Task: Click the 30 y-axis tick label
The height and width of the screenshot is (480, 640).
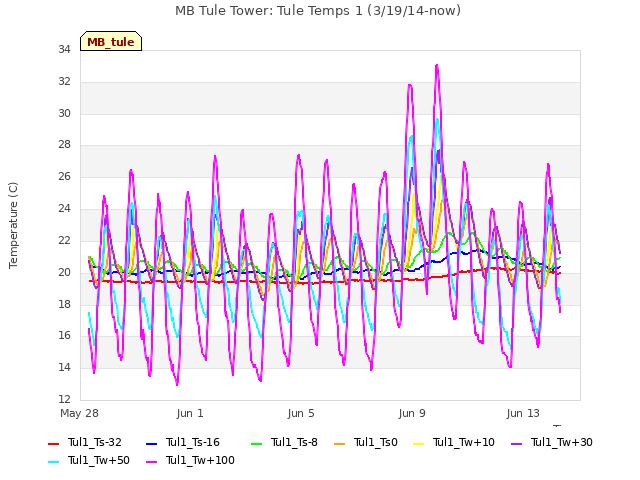Action: pos(64,113)
